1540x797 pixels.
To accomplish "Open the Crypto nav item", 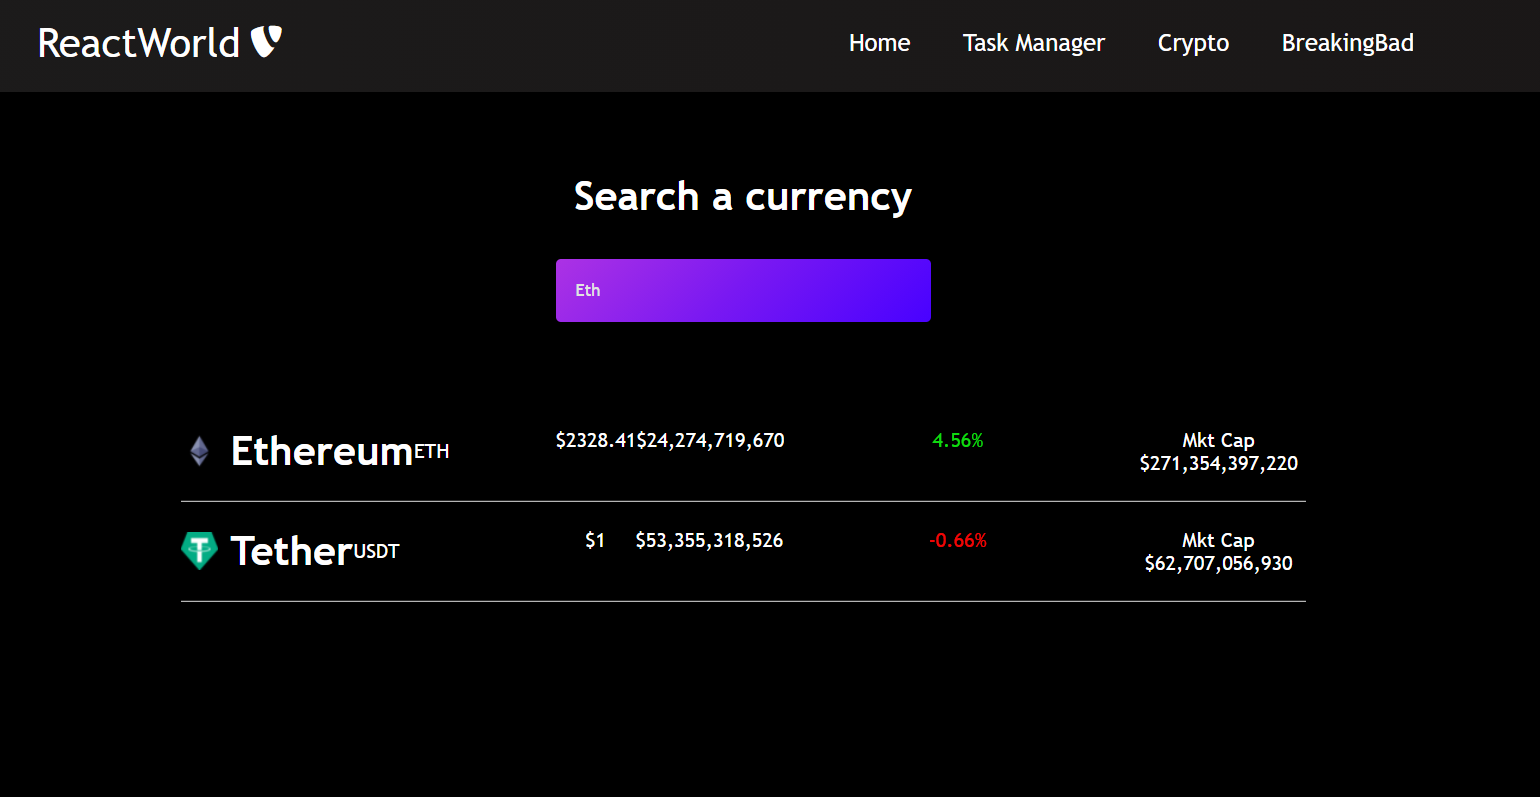I will pos(1193,43).
